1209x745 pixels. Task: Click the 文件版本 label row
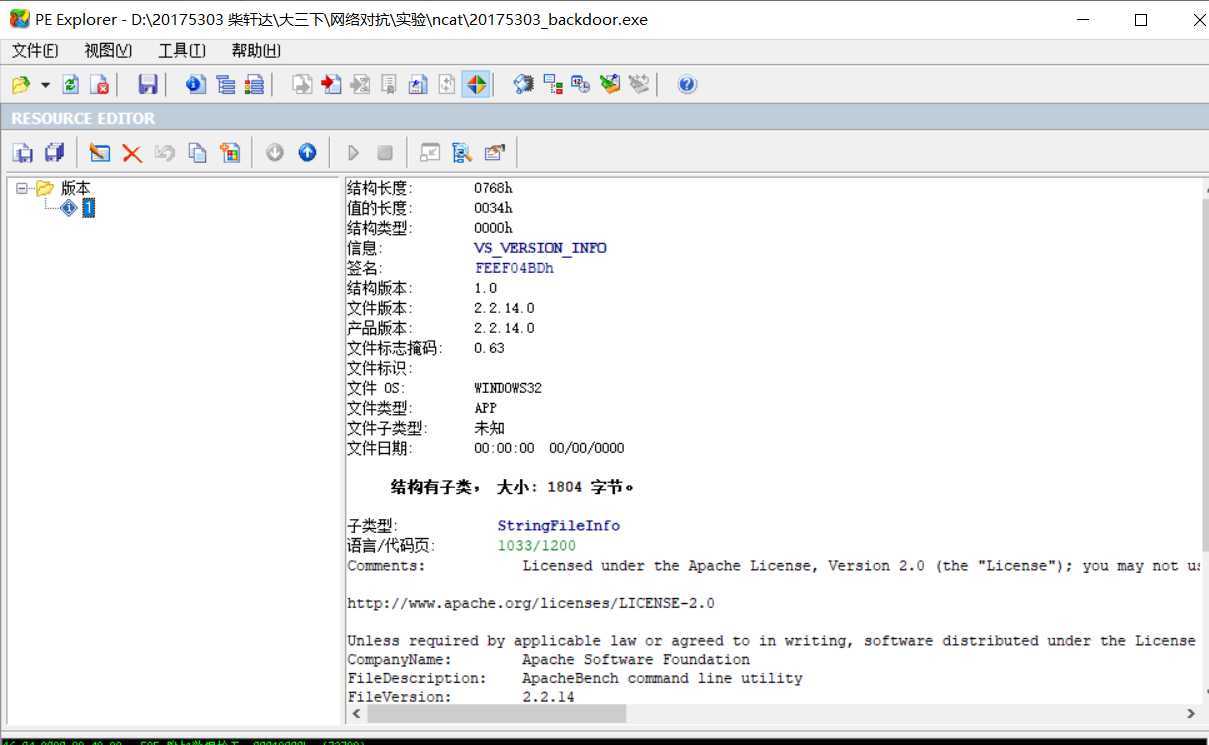(380, 308)
